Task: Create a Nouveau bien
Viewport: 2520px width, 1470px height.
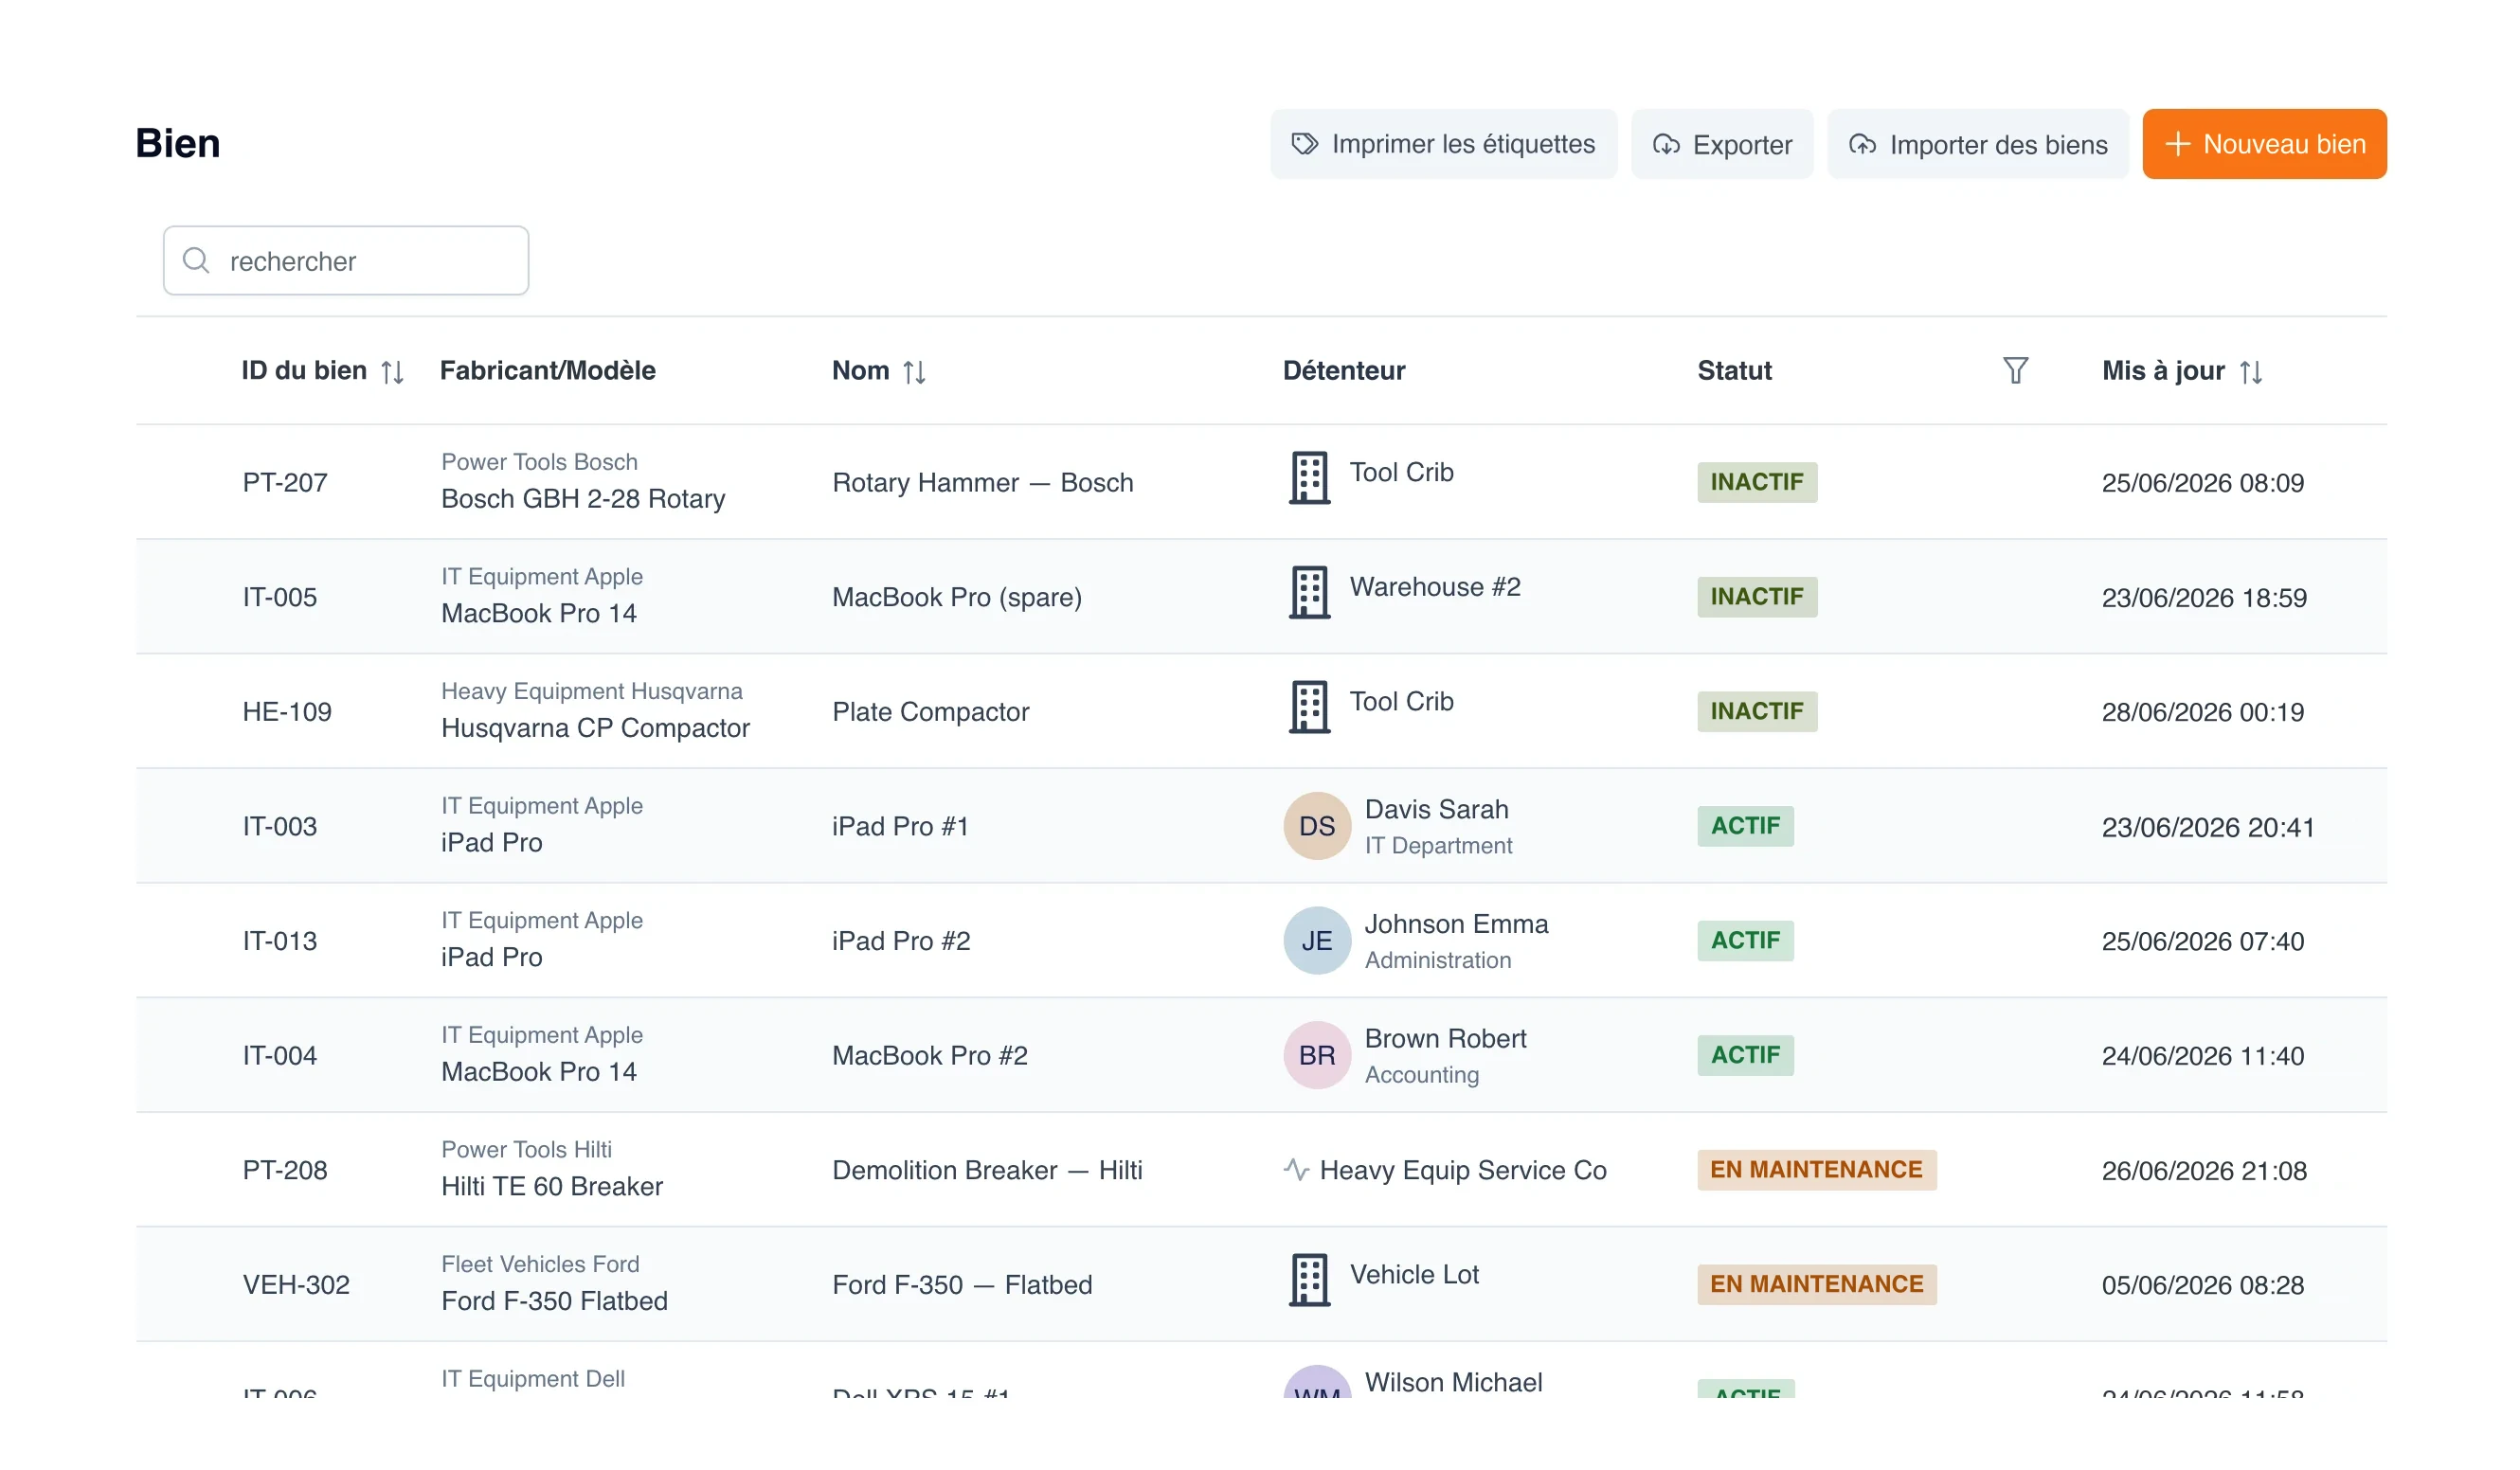Action: [2264, 144]
